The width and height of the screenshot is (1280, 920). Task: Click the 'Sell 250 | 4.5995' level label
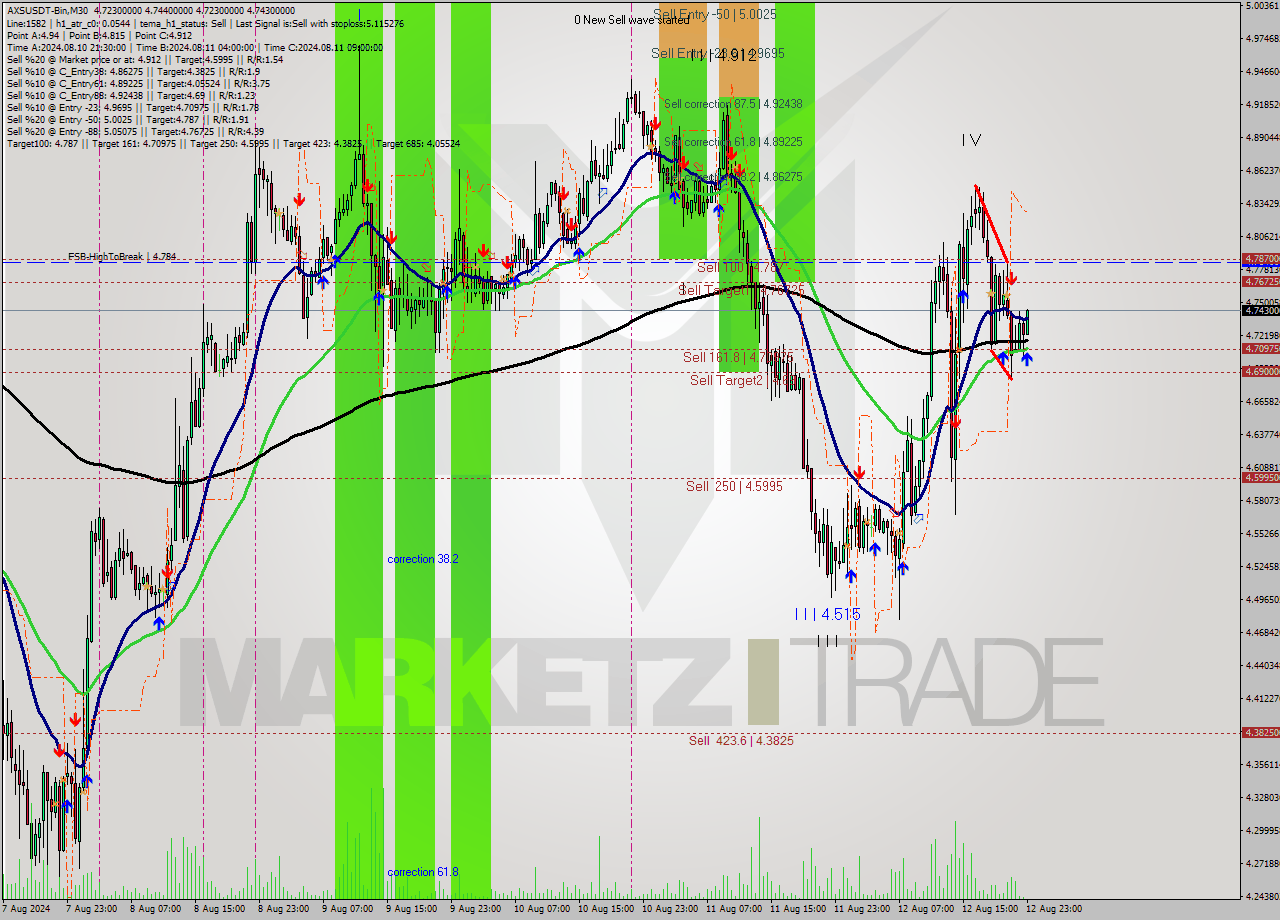point(734,486)
